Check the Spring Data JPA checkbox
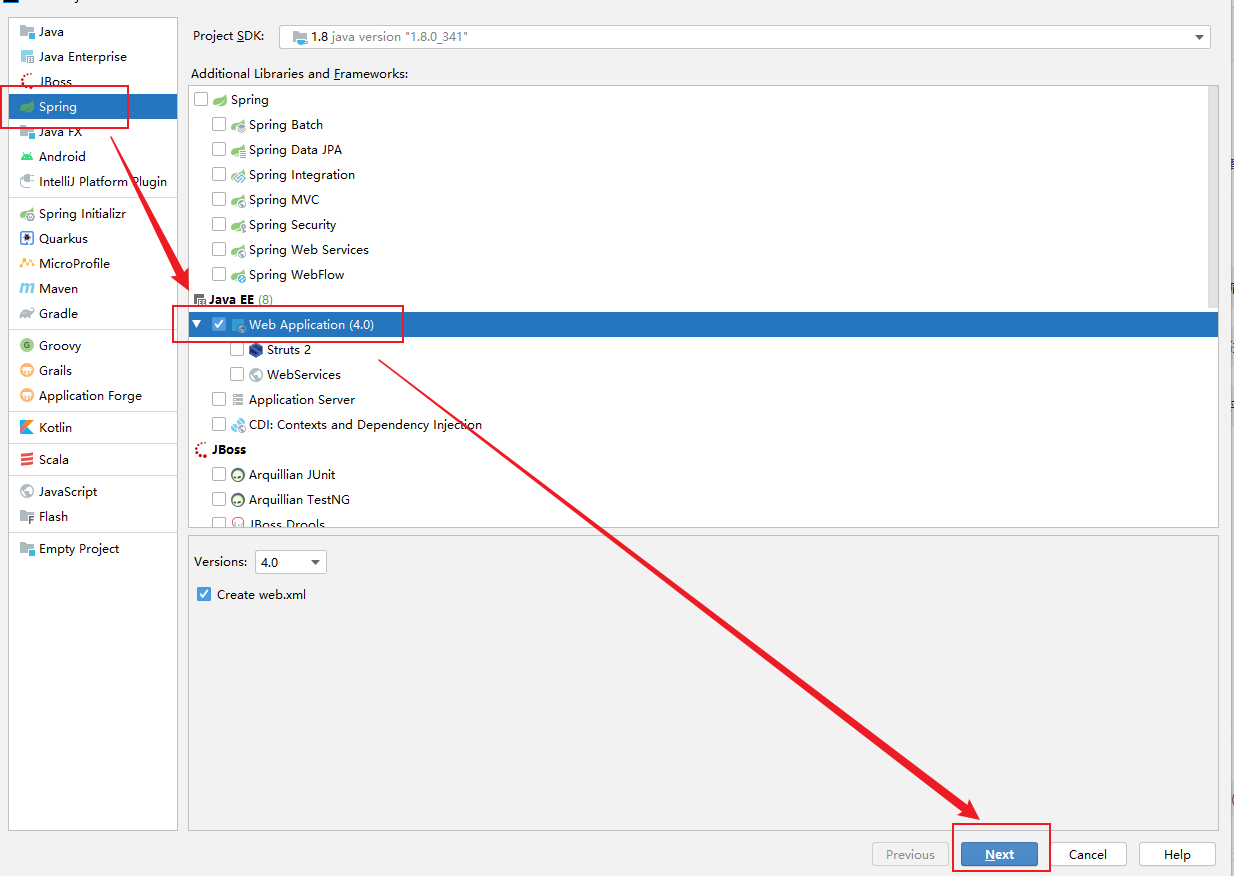Viewport: 1234px width, 876px height. [219, 150]
